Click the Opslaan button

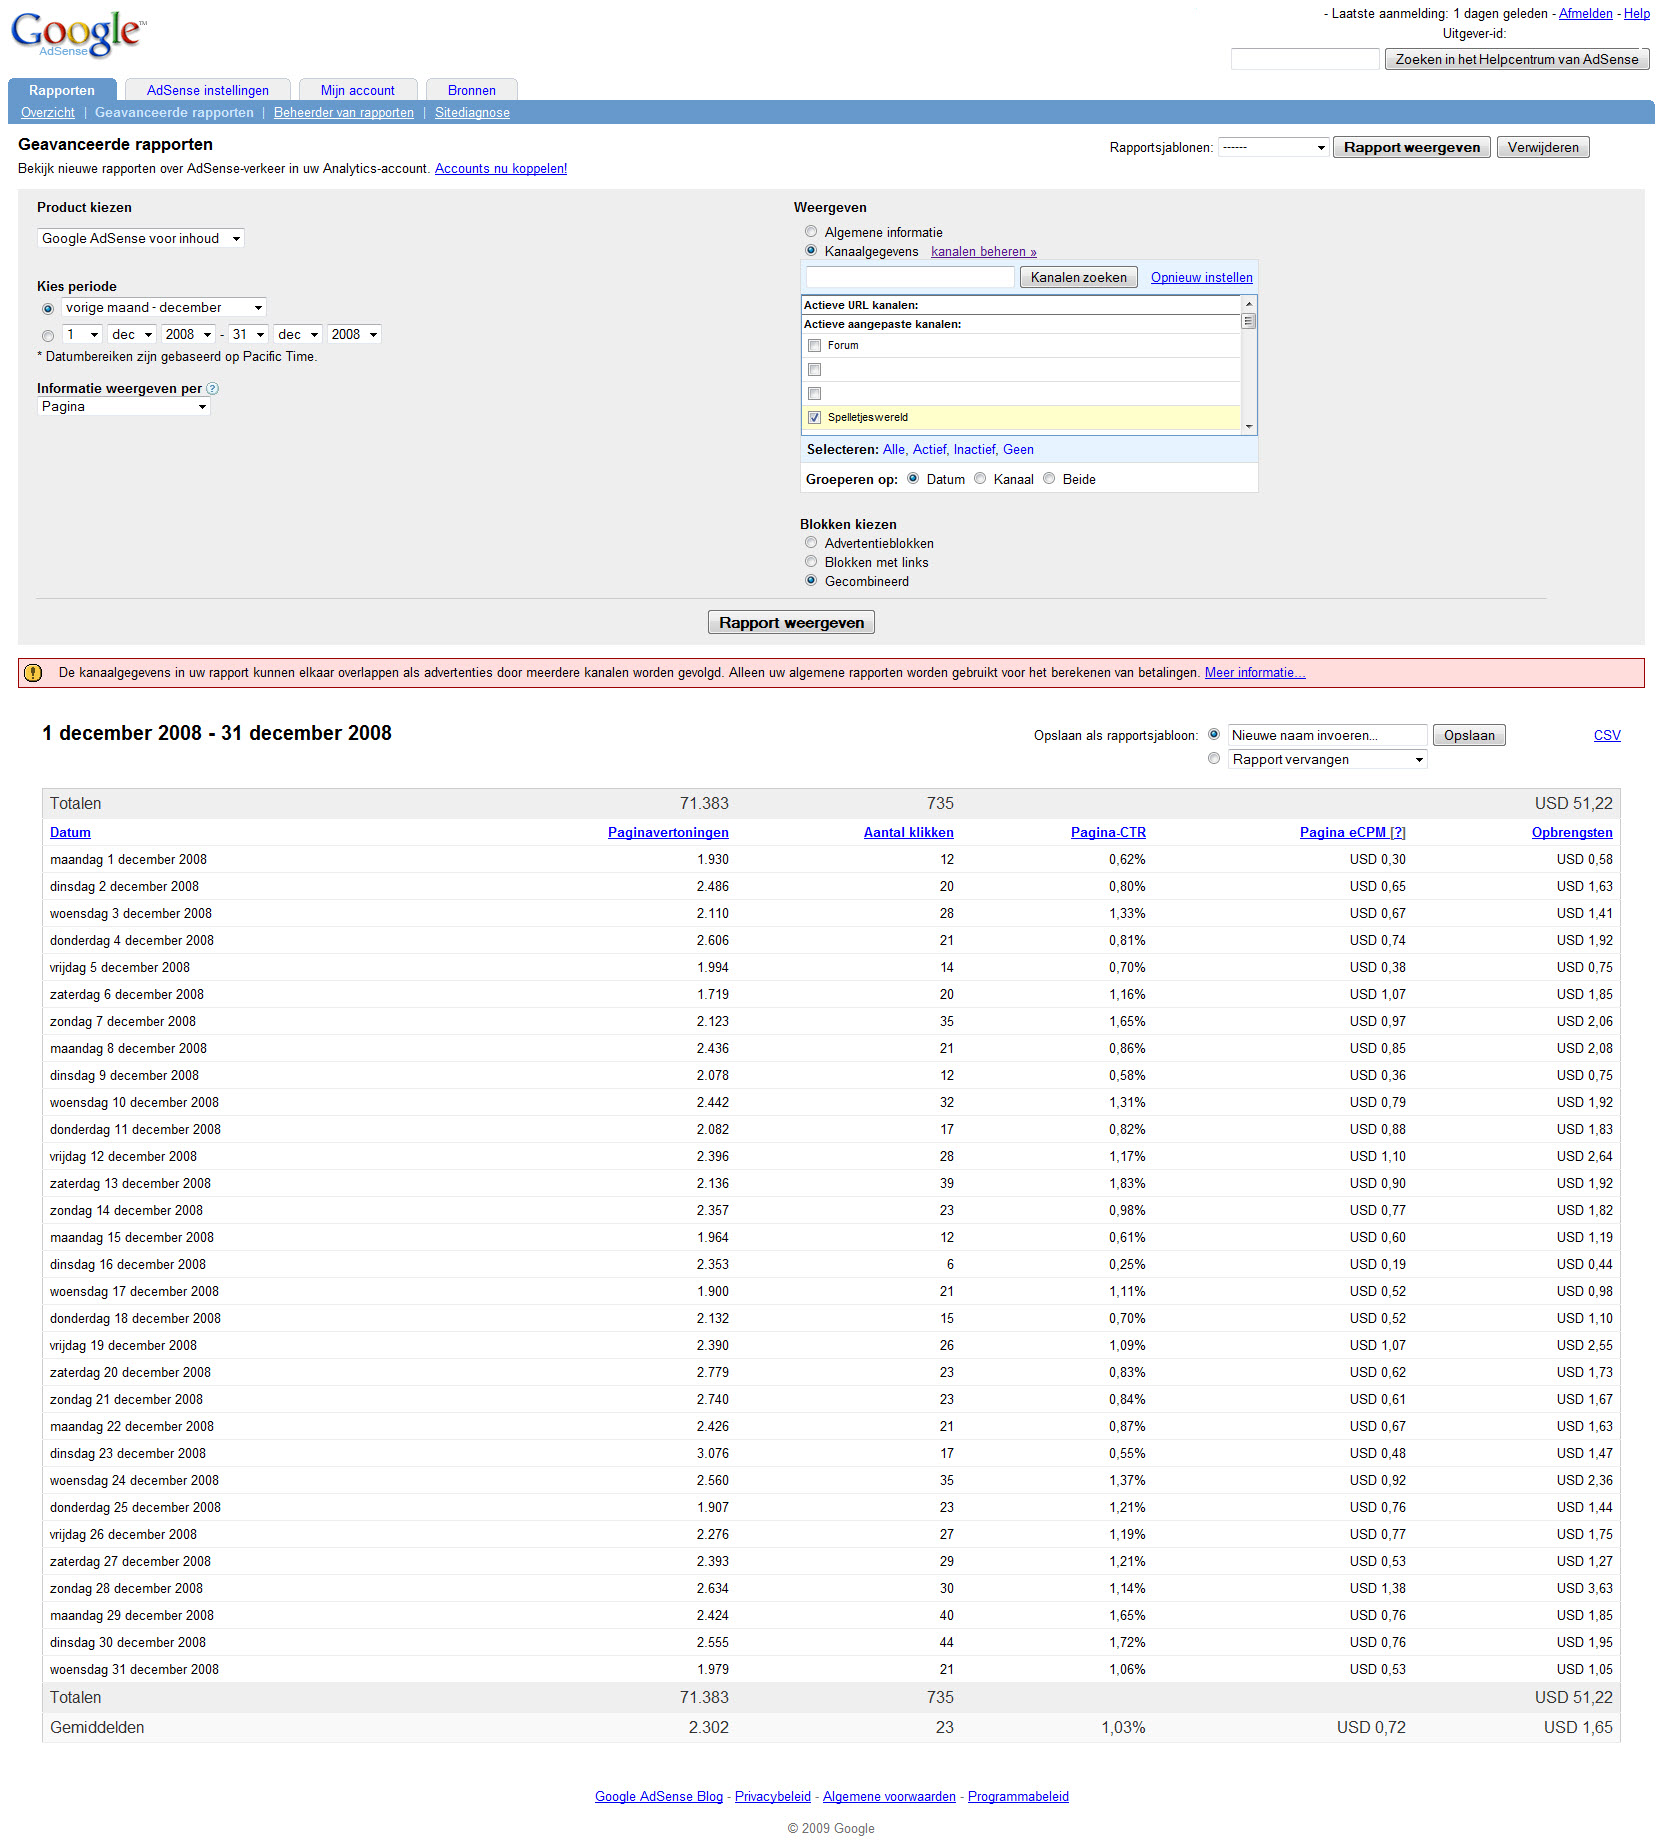tap(1469, 736)
